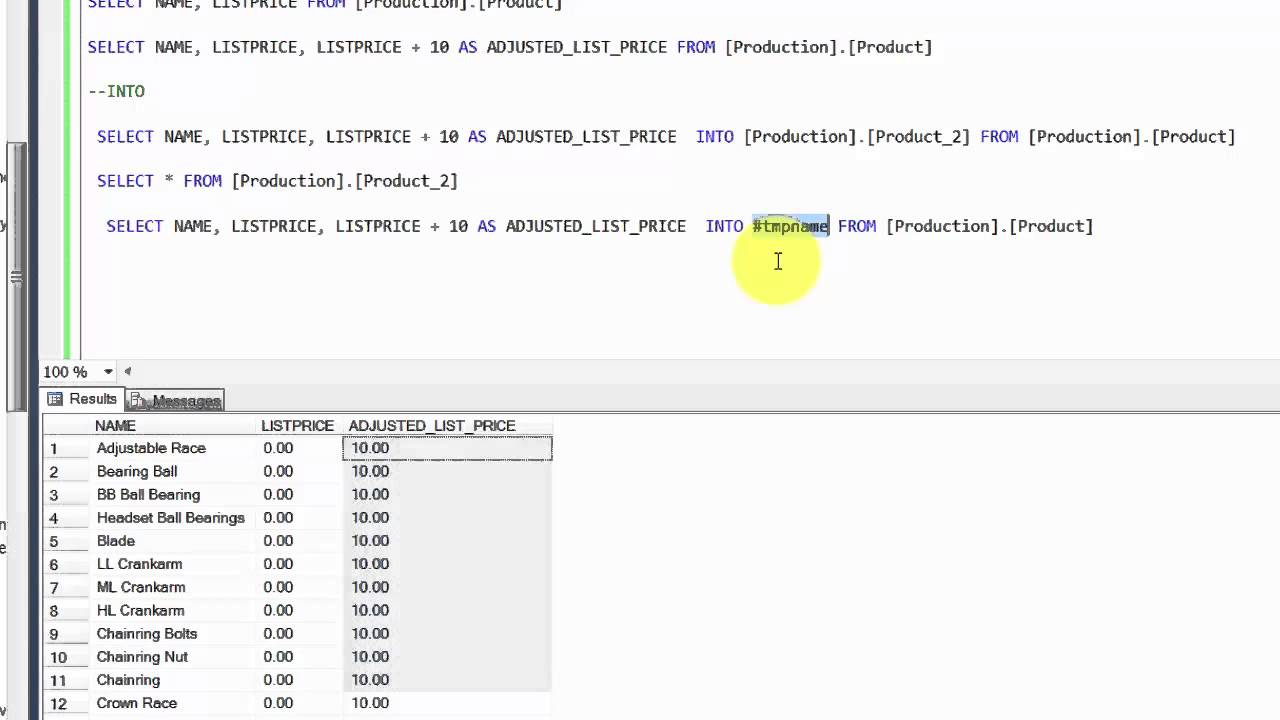Select result row number 2

67,471
